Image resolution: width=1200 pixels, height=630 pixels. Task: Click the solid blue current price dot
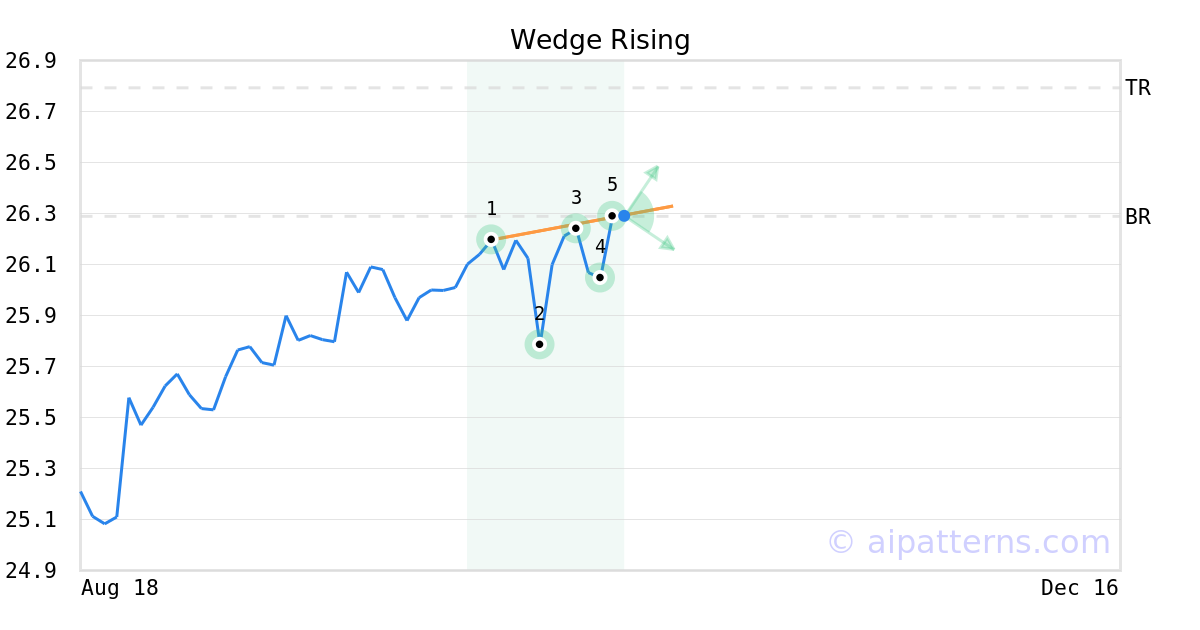[x=624, y=216]
